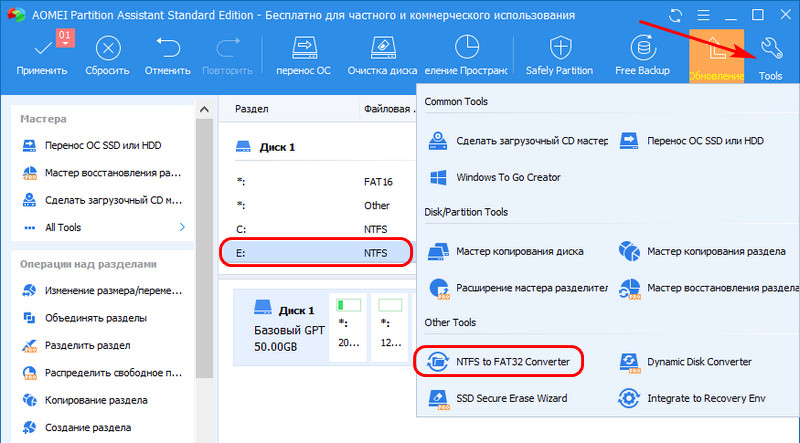Click the 01 pending operations badge
The height and width of the screenshot is (443, 800).
64,37
